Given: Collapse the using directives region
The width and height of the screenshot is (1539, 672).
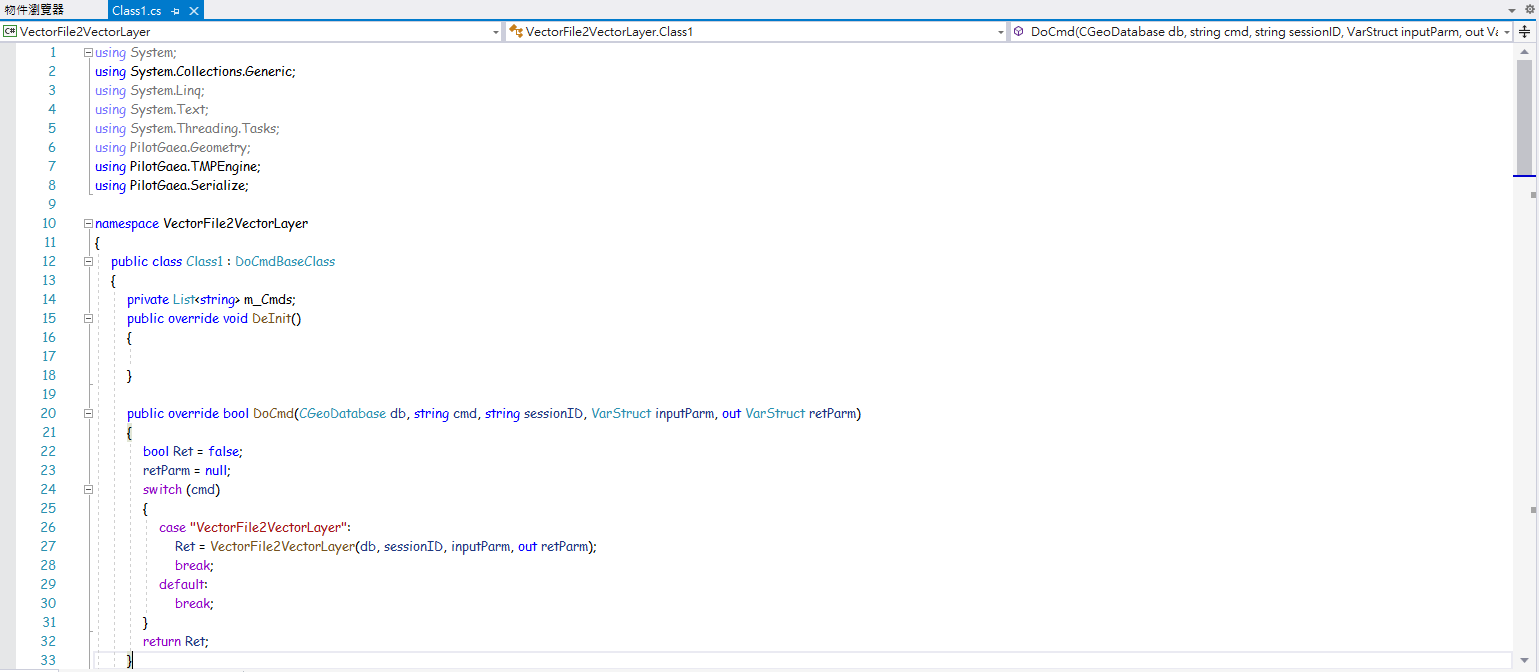Looking at the screenshot, I should tap(88, 52).
